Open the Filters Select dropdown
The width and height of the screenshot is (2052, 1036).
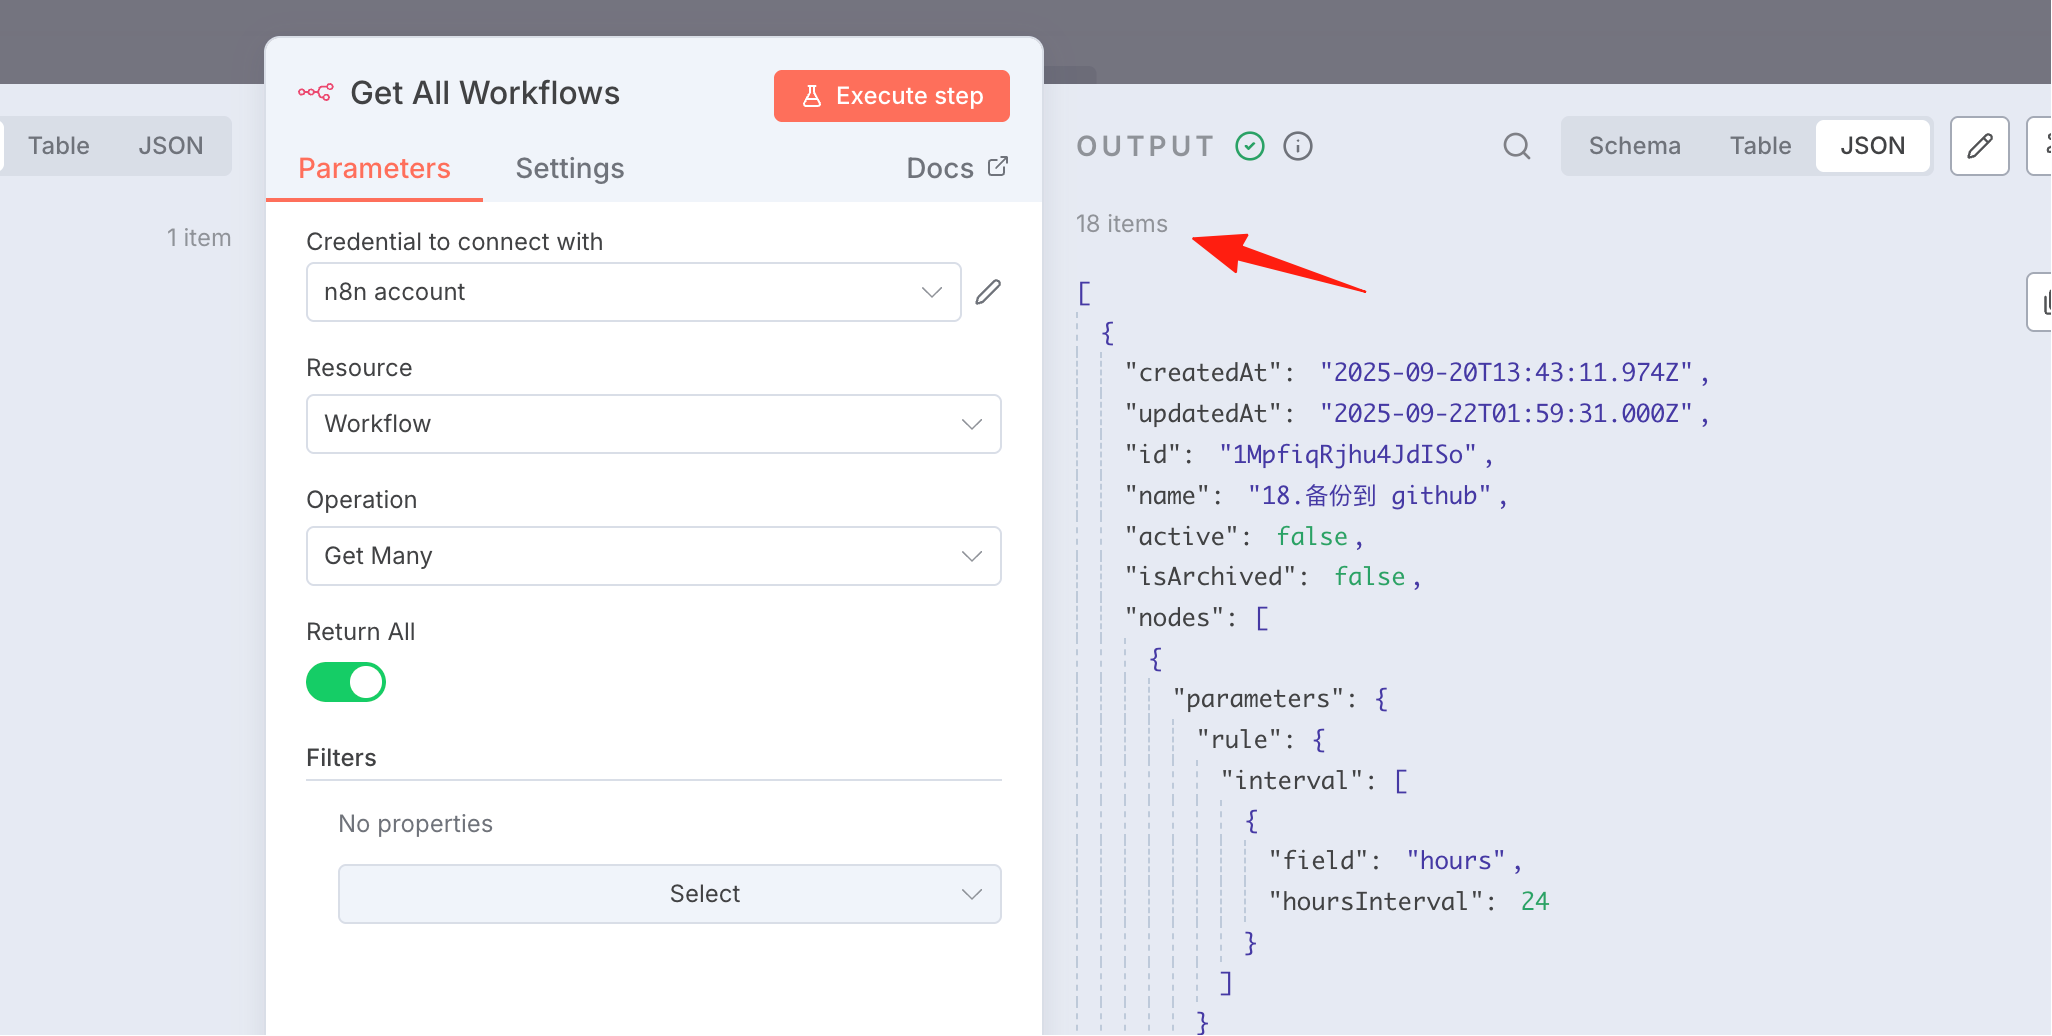tap(669, 894)
